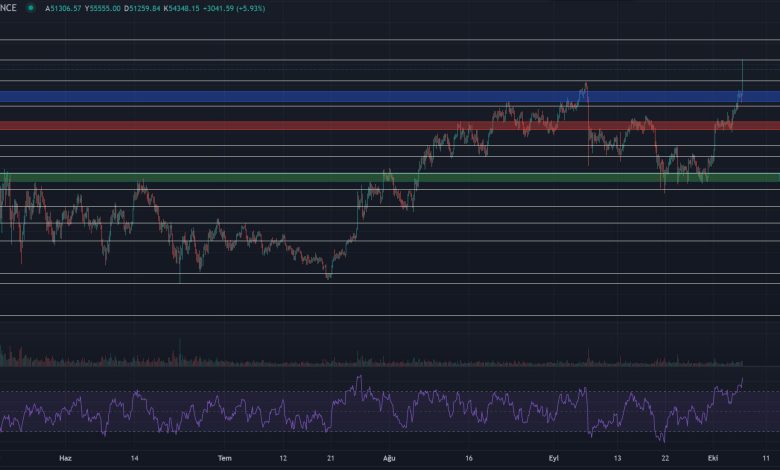Click the symbol name in the chart legend
This screenshot has height=470, width=780.
click(9, 8)
